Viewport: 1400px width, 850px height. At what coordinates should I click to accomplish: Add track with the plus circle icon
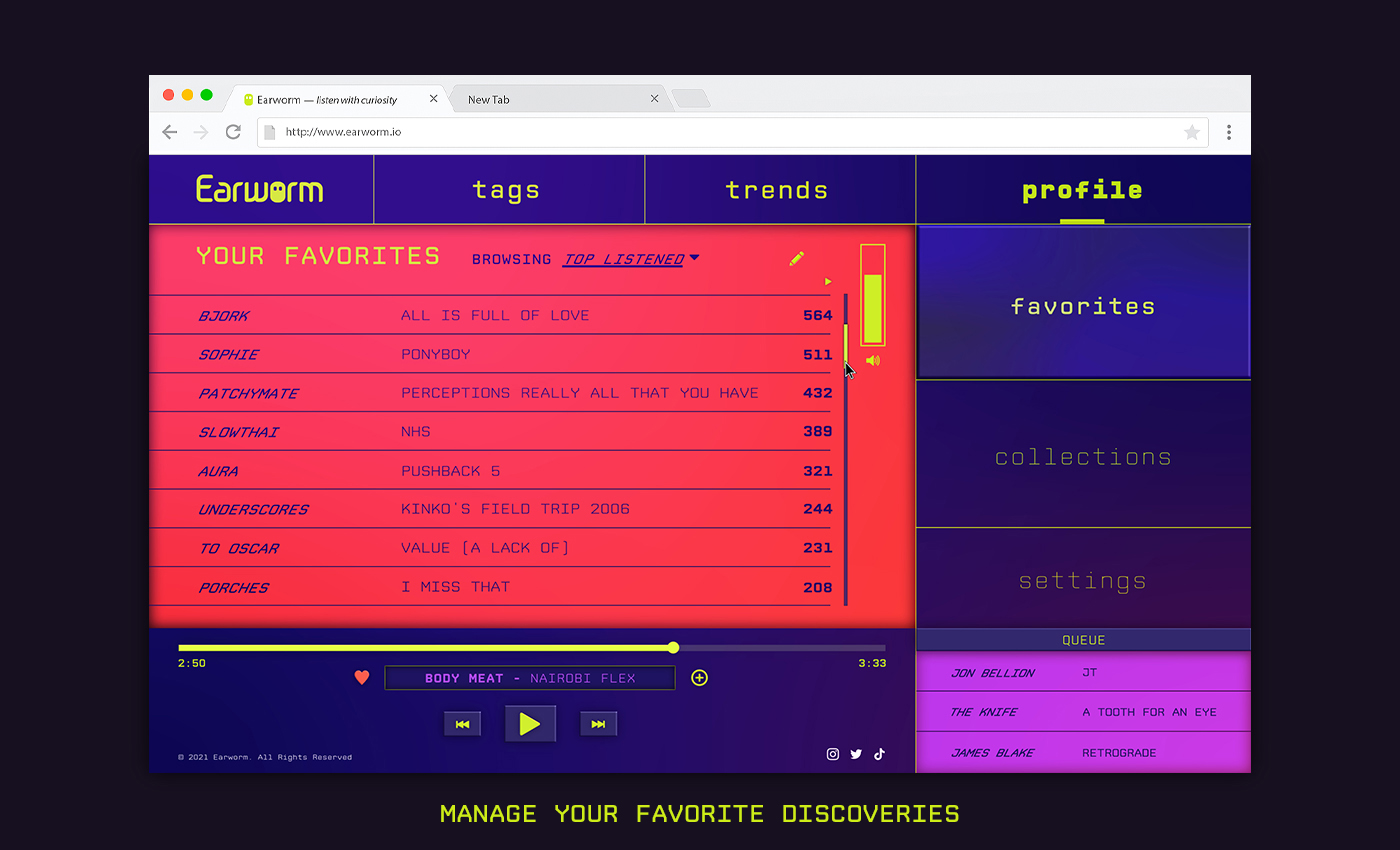(700, 678)
